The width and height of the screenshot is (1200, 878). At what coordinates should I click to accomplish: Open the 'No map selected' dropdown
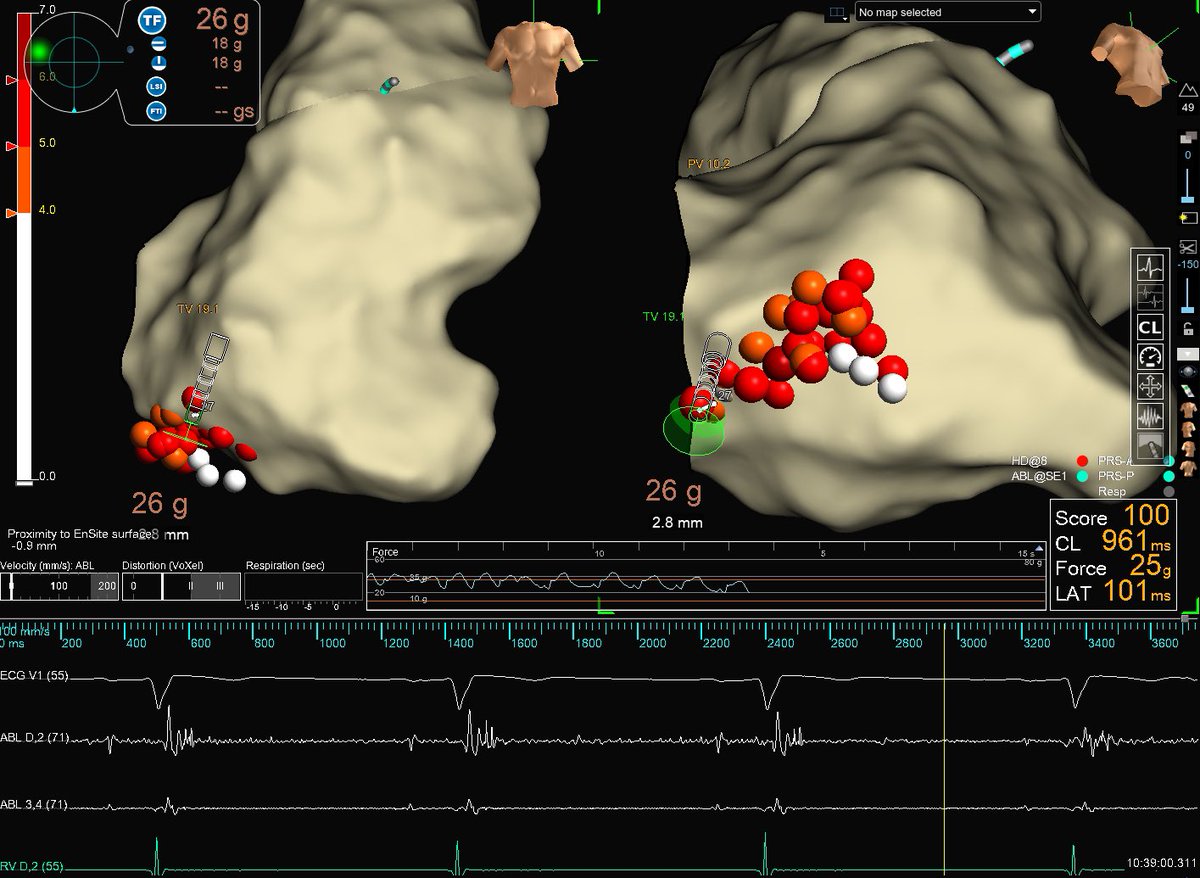[946, 12]
